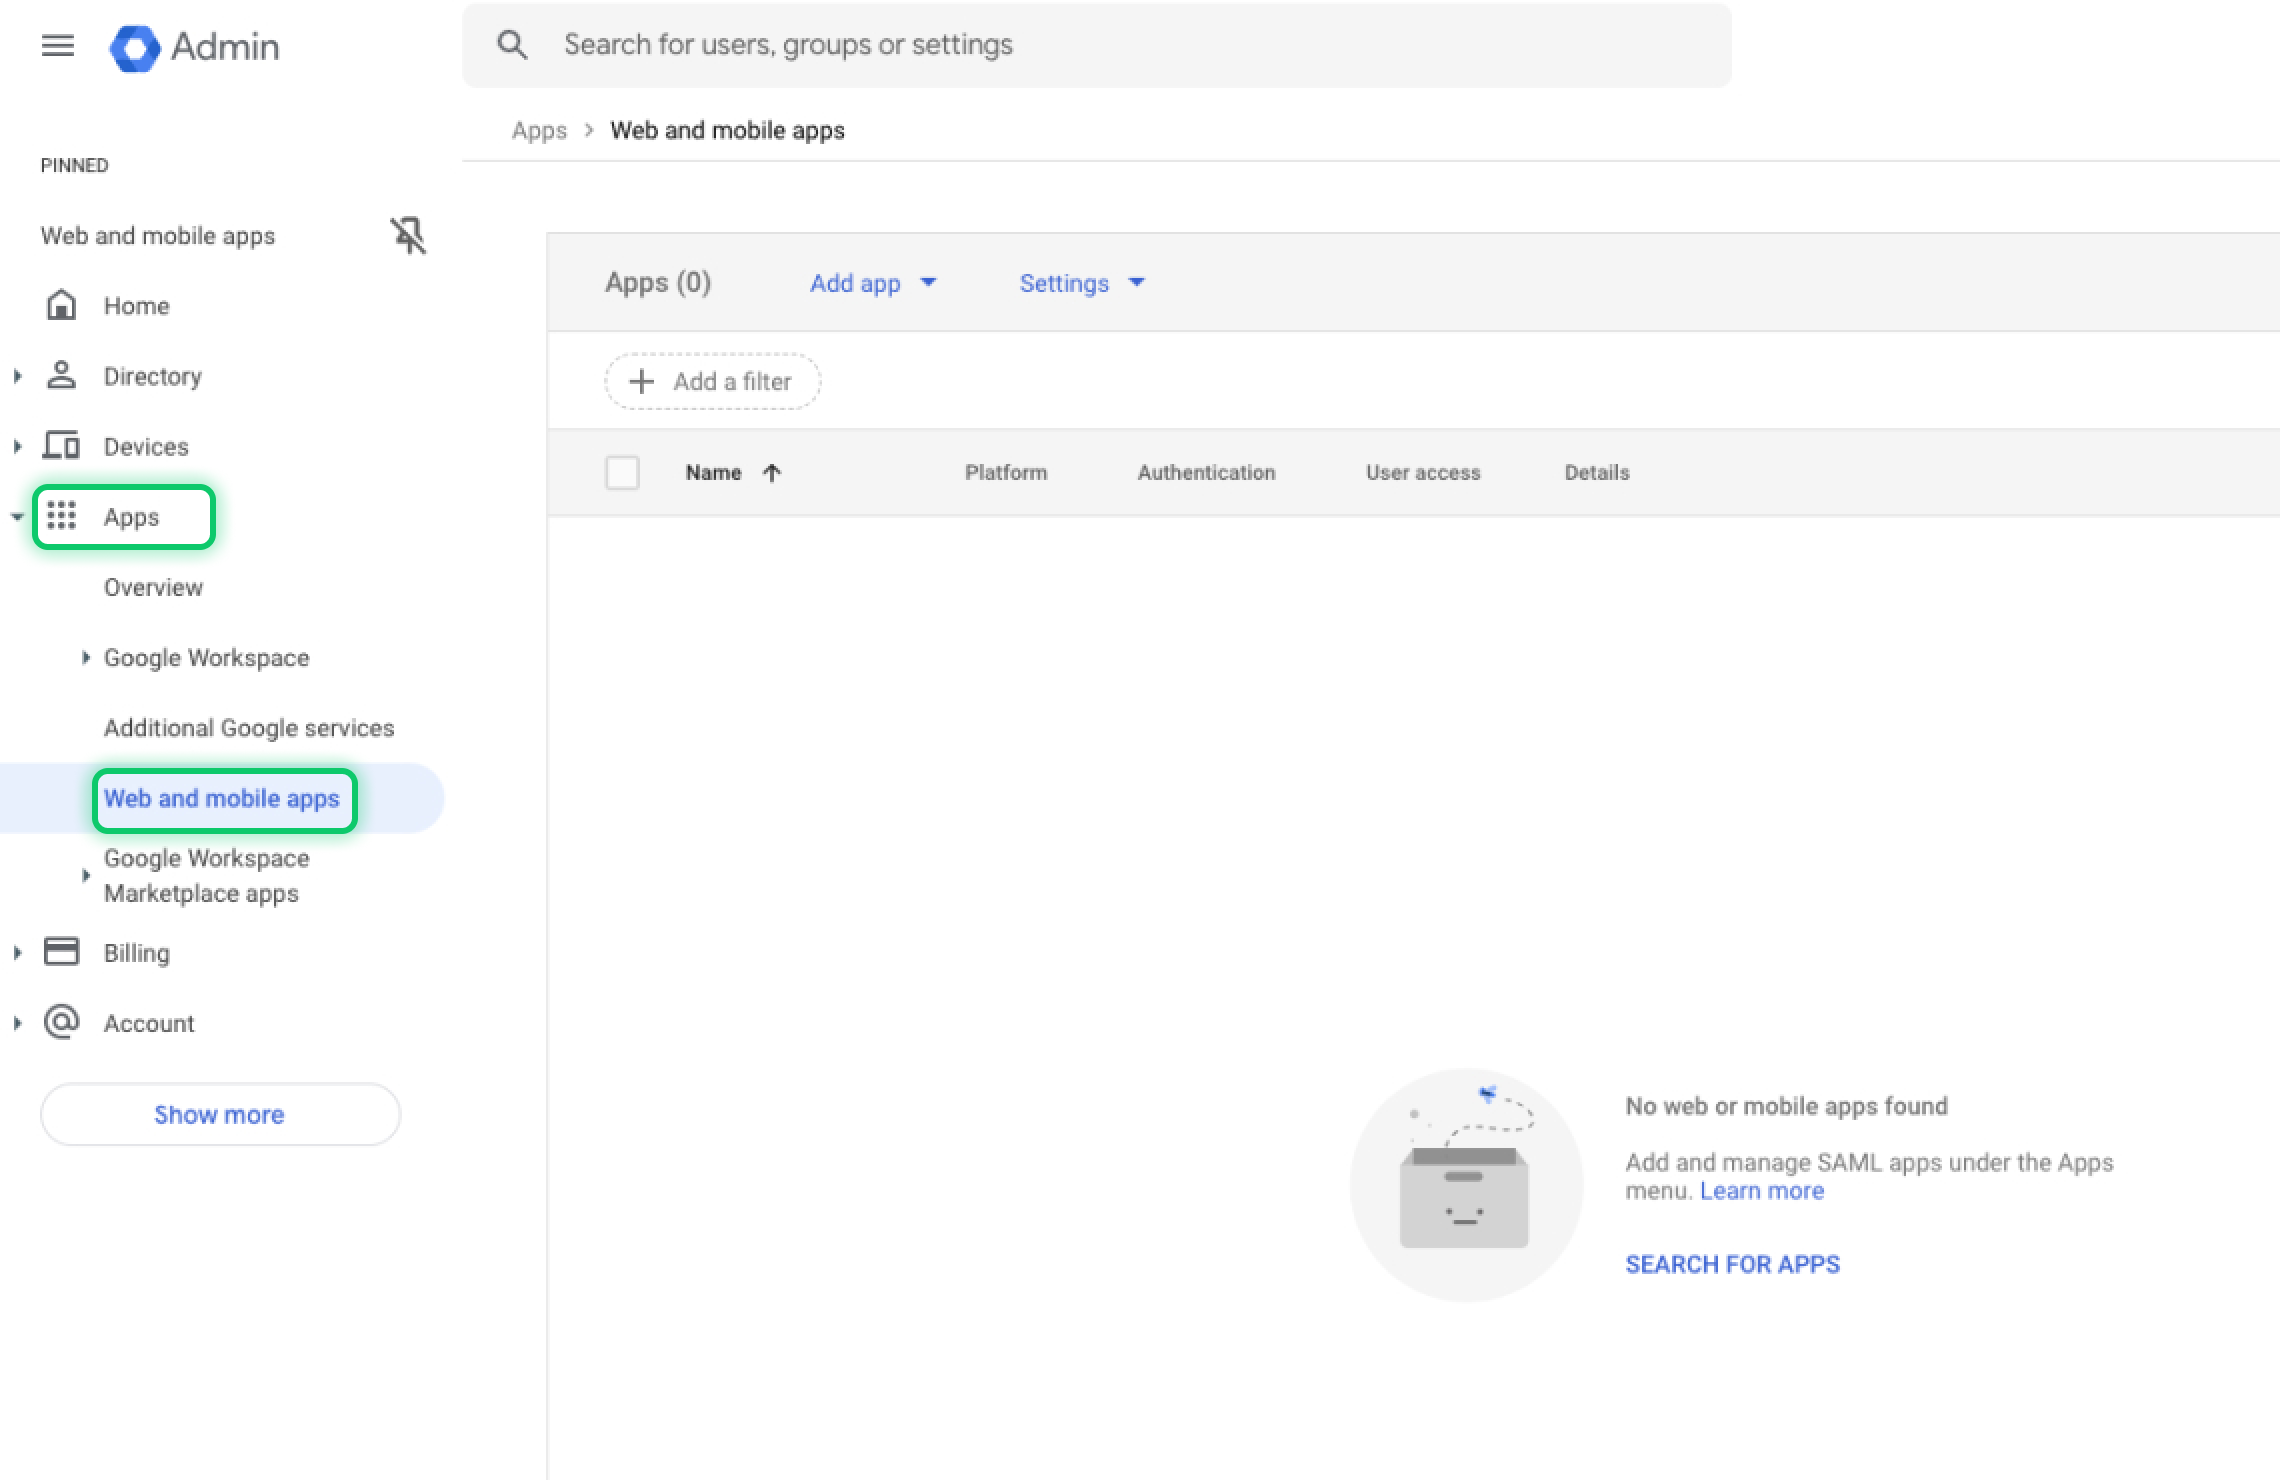Click the Apps (0) count label
2280x1480 pixels.
tap(658, 283)
